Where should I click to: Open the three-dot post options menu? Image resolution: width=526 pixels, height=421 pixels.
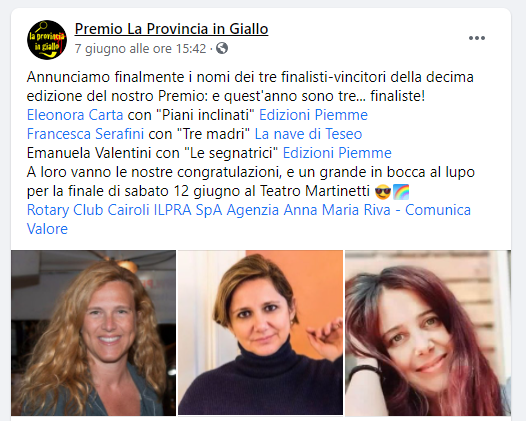click(x=477, y=38)
